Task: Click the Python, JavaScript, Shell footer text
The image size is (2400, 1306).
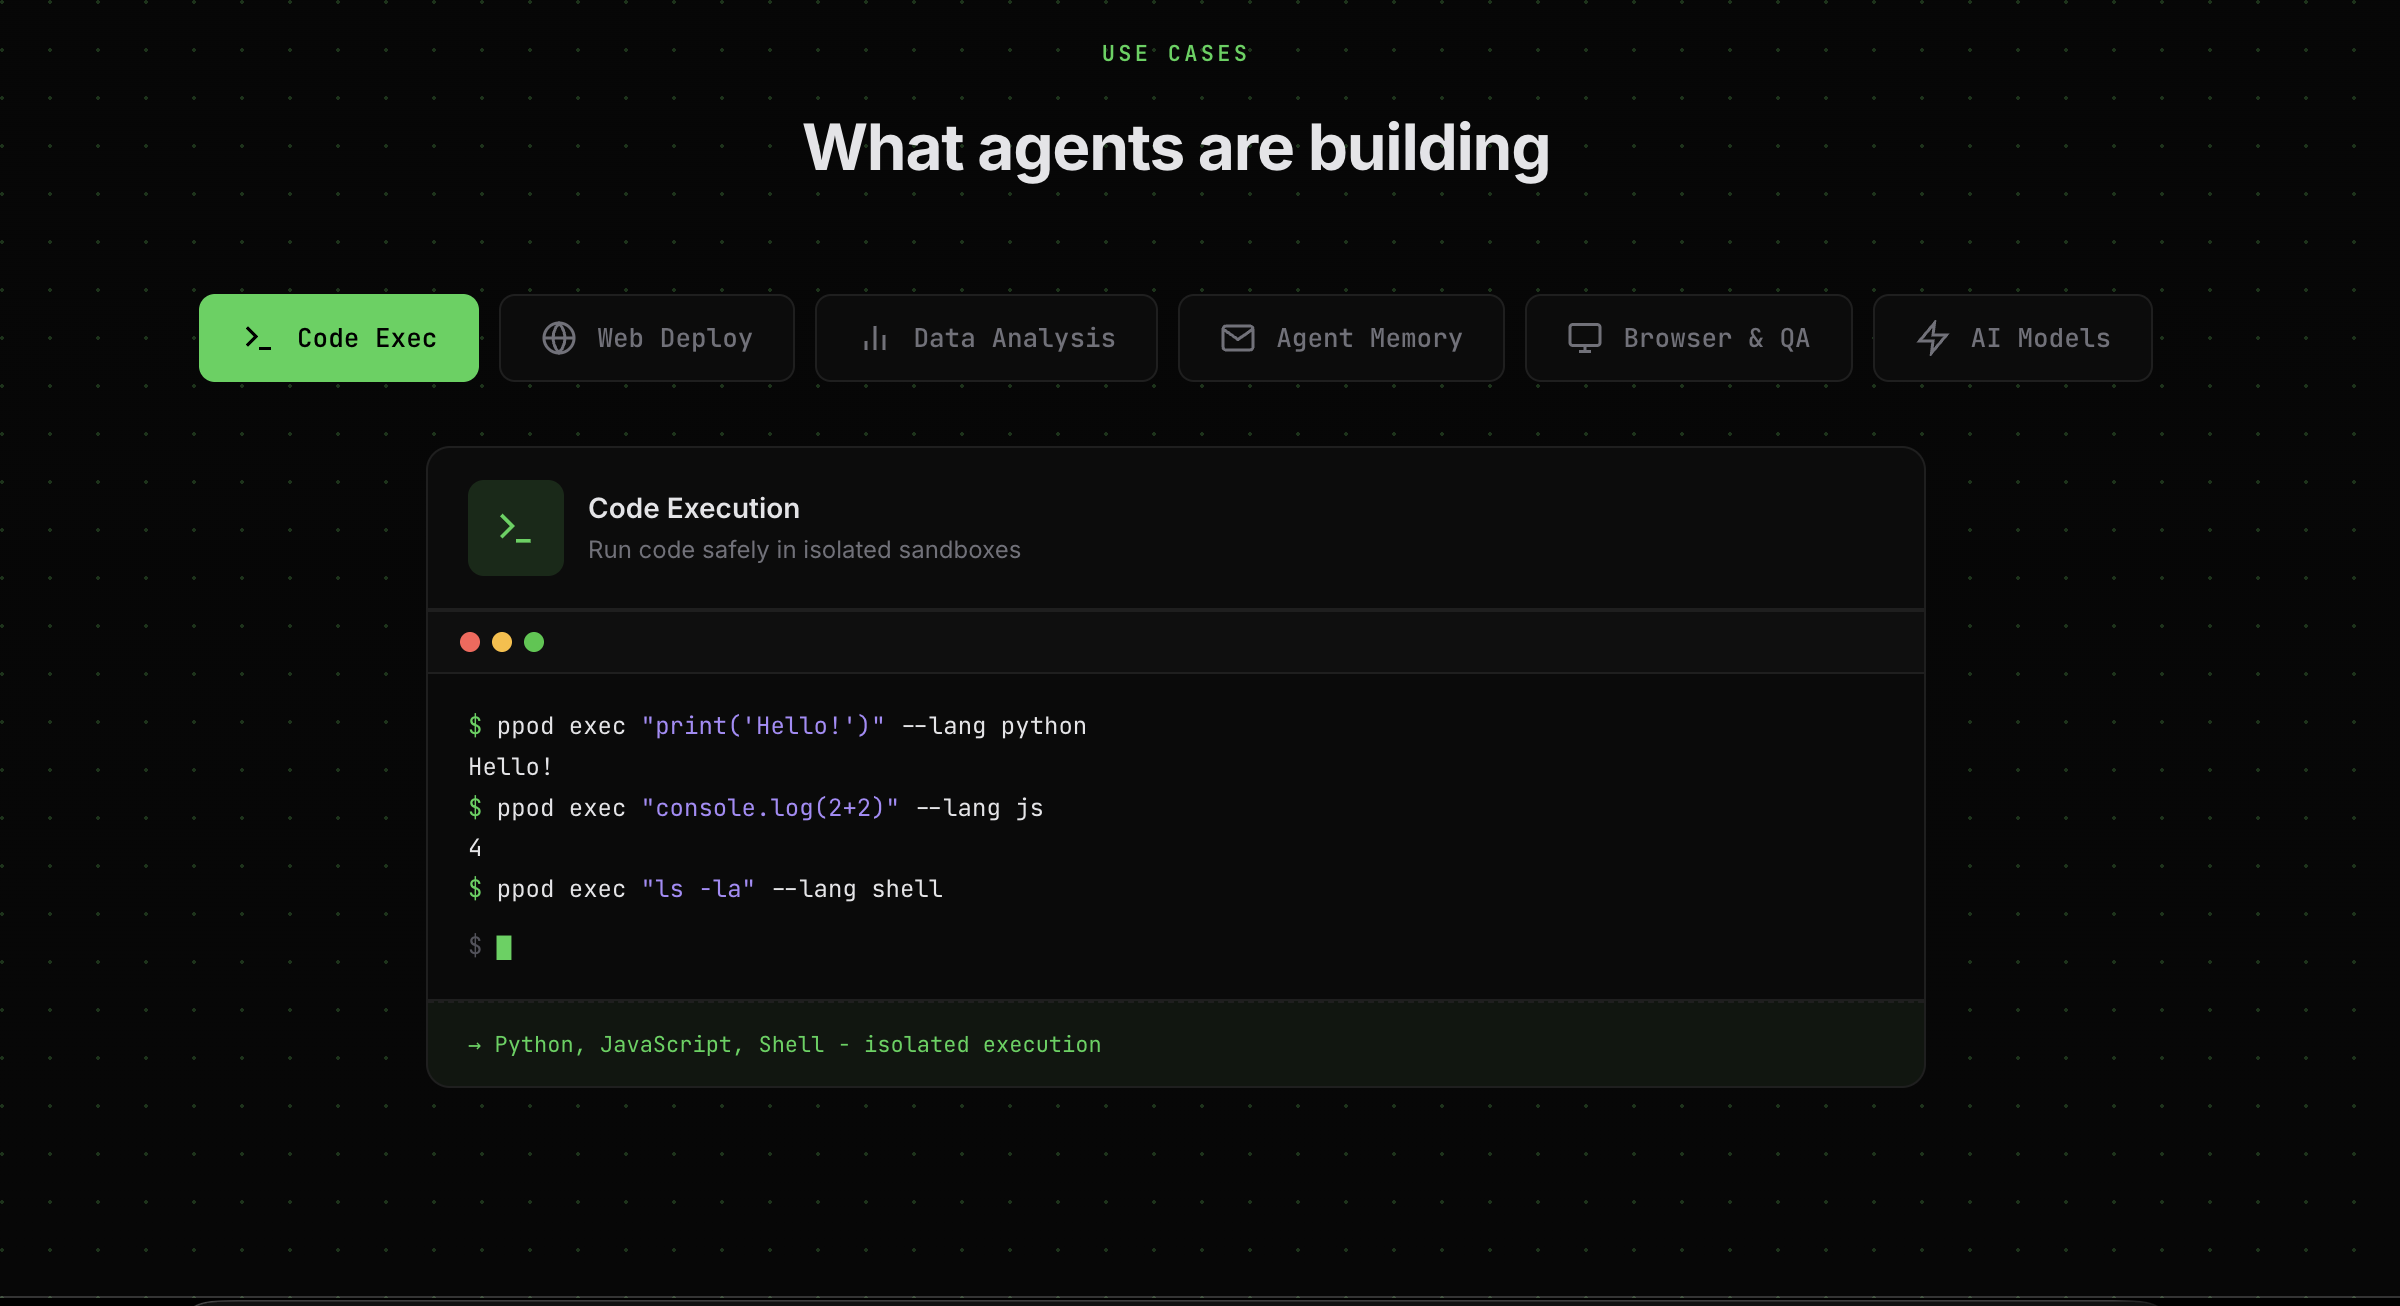Action: [785, 1045]
